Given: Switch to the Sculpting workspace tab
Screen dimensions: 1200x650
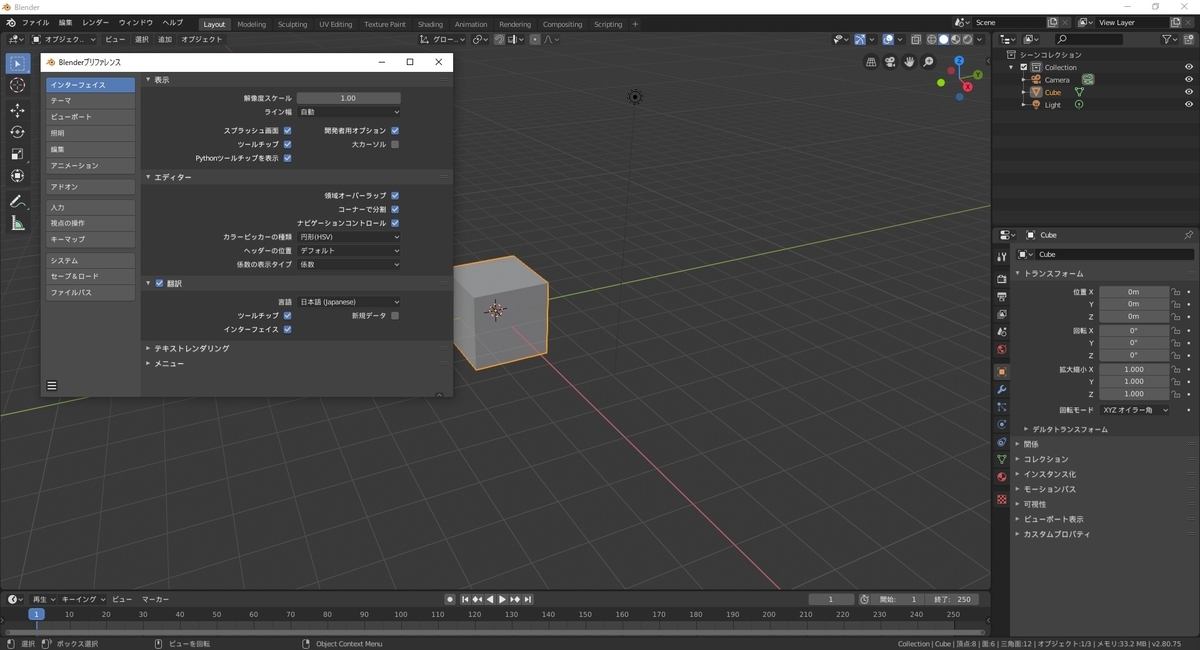Looking at the screenshot, I should coord(293,24).
